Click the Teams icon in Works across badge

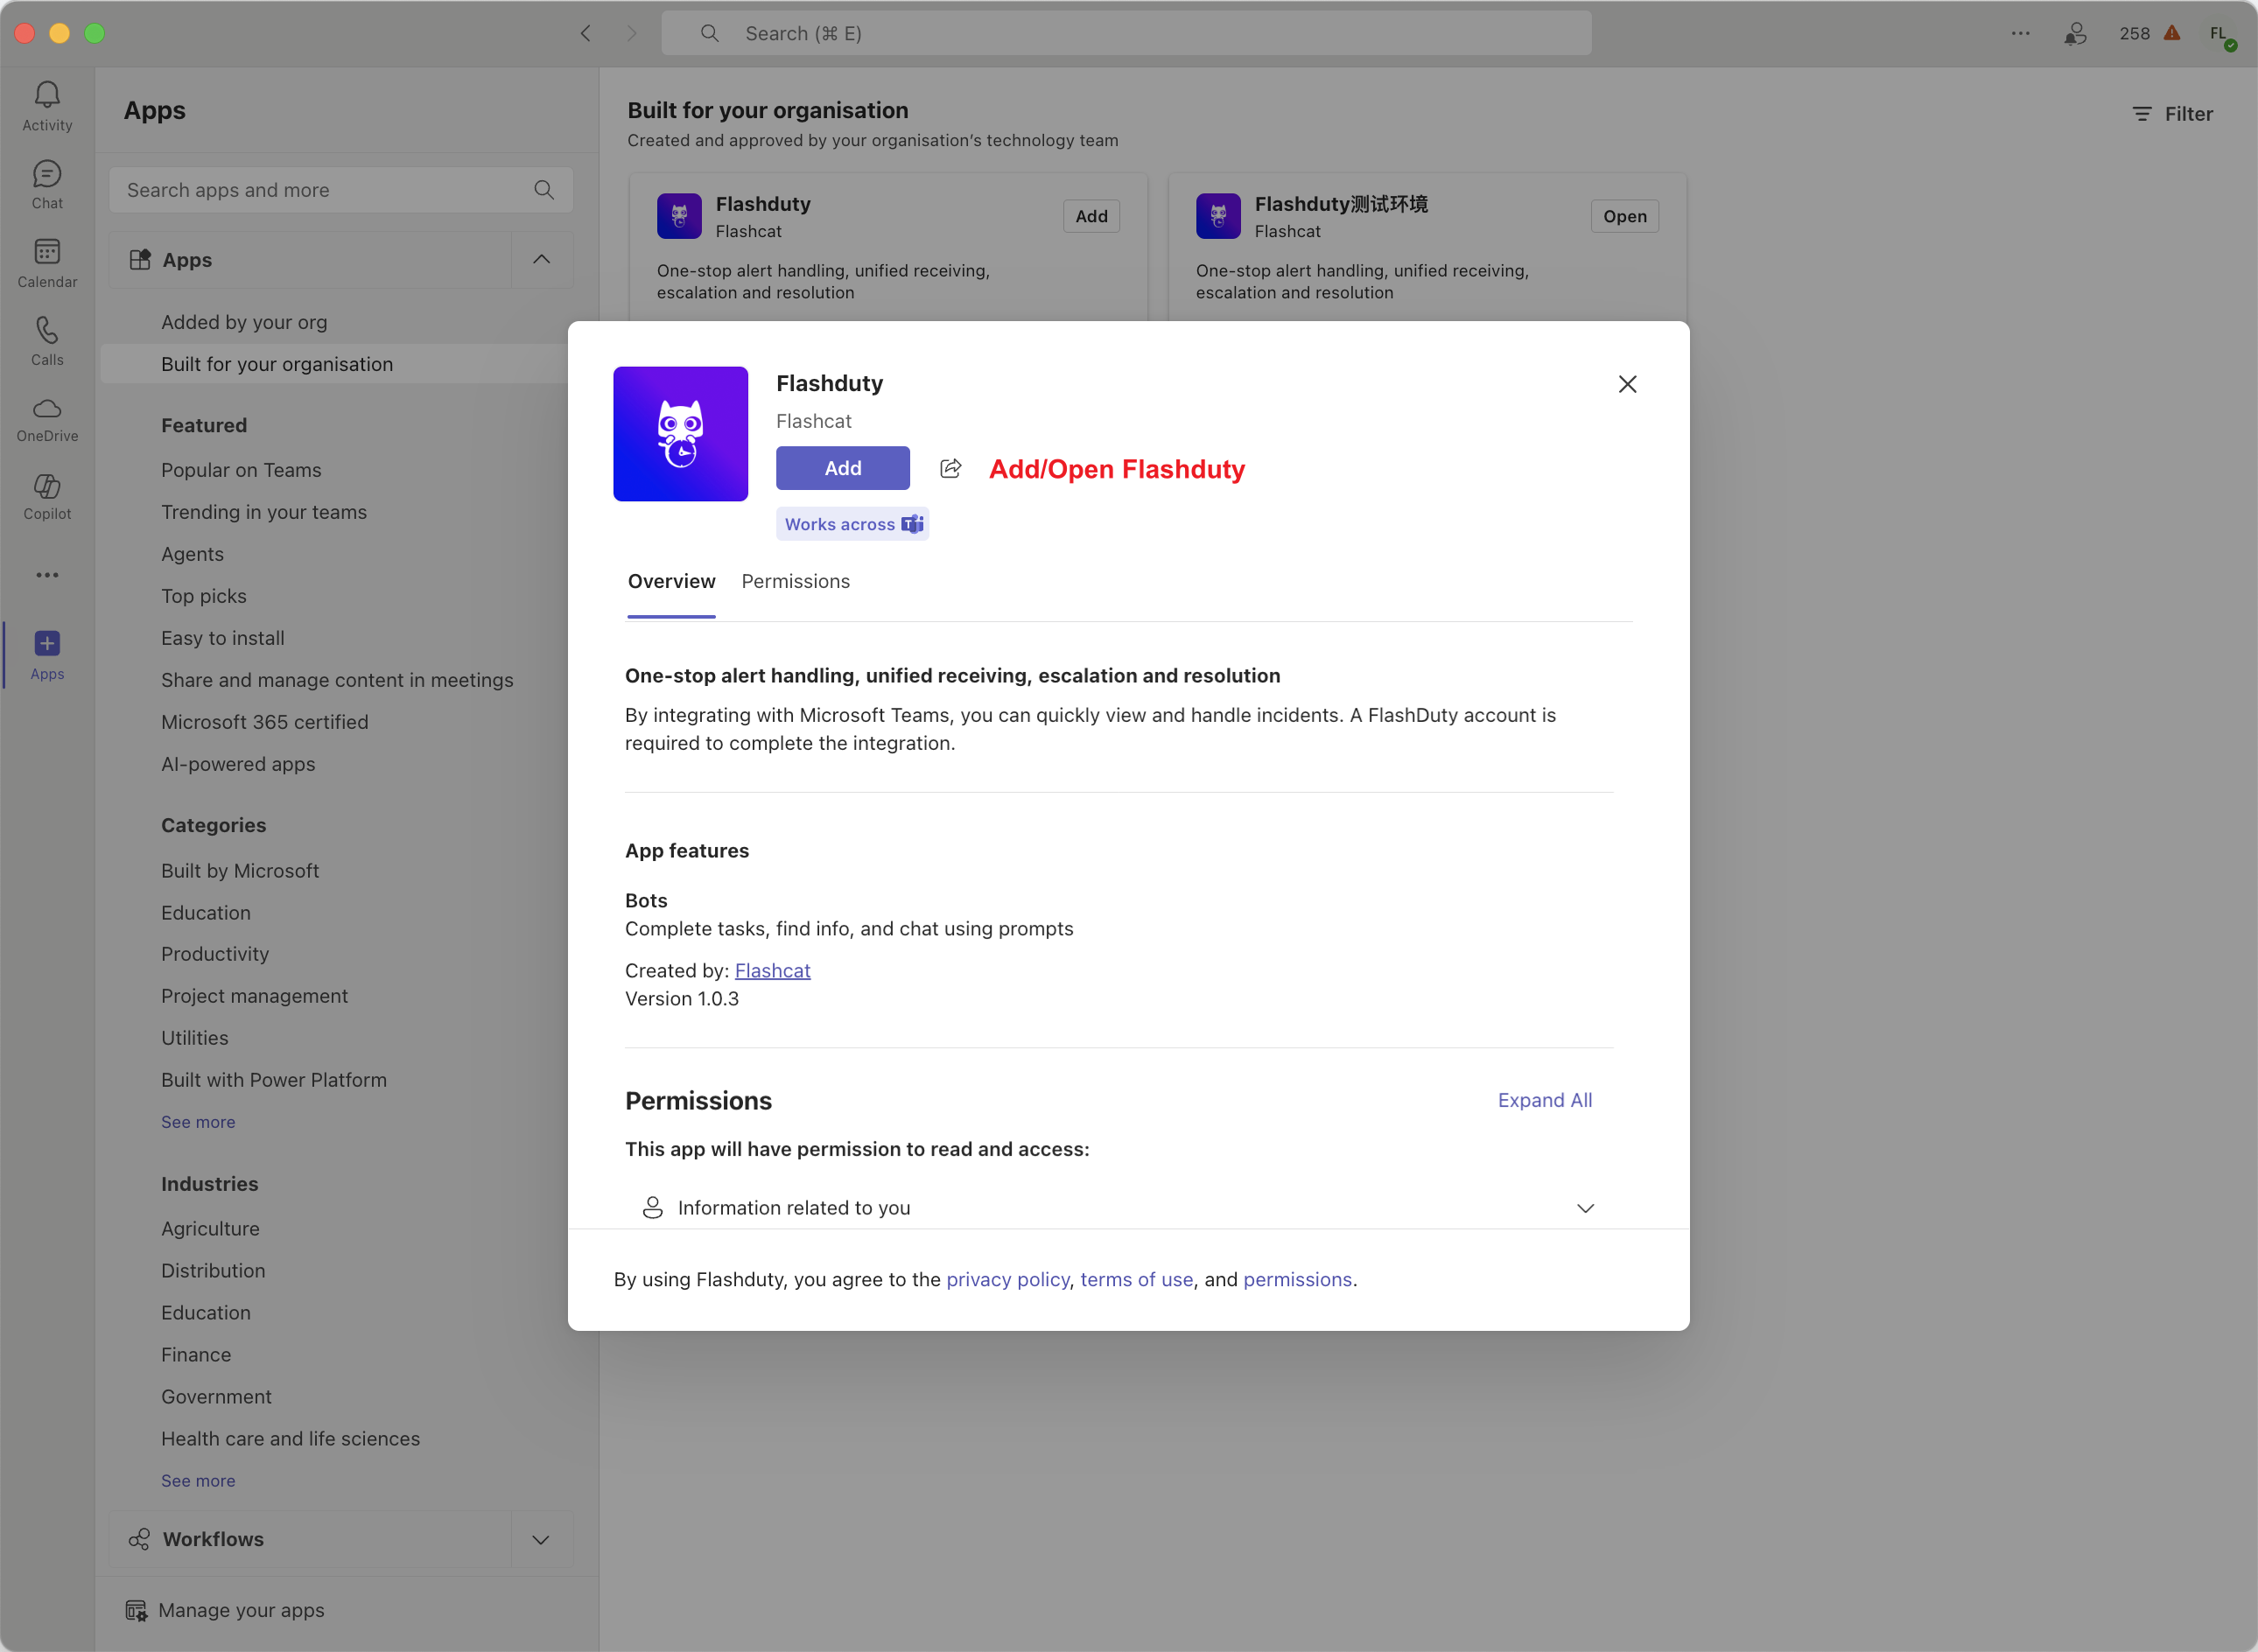(x=912, y=524)
